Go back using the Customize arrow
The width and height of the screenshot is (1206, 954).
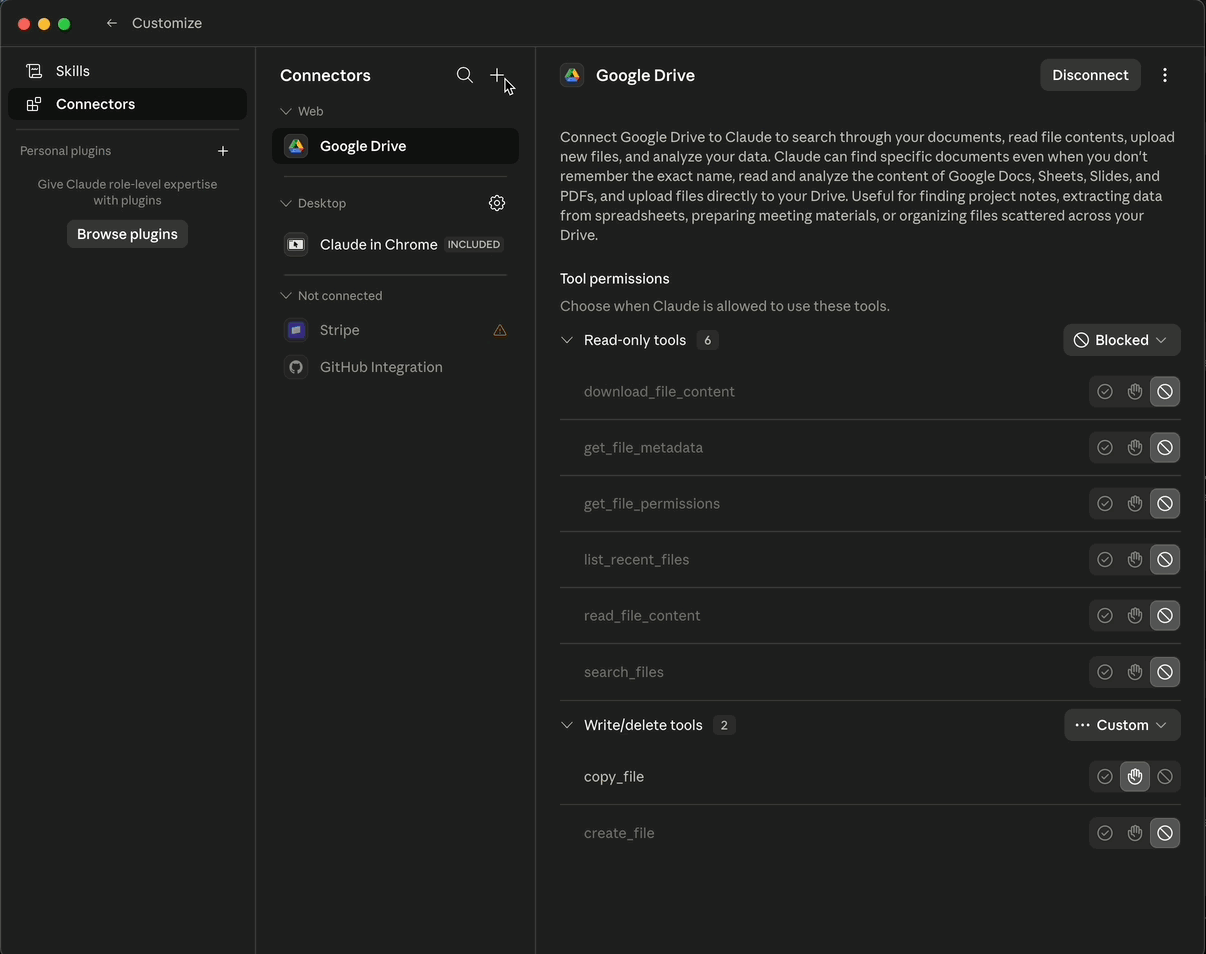coord(112,23)
